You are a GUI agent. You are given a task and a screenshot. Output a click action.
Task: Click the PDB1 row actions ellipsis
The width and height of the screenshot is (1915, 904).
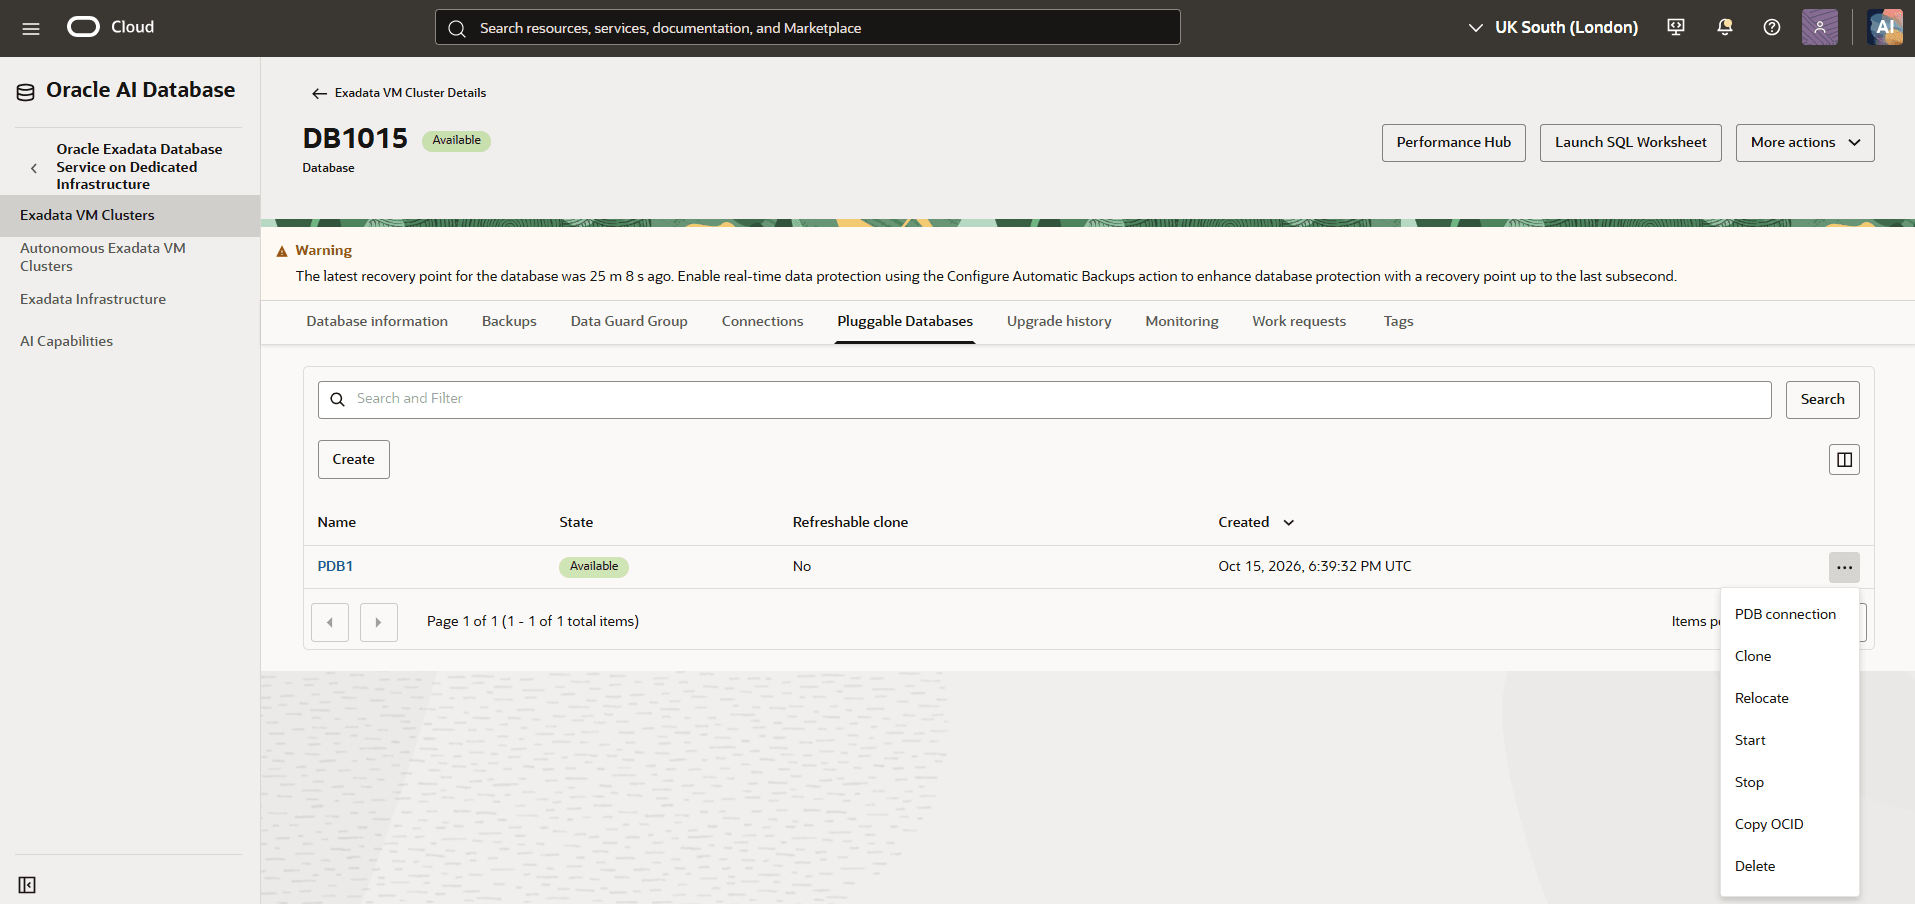click(x=1844, y=567)
